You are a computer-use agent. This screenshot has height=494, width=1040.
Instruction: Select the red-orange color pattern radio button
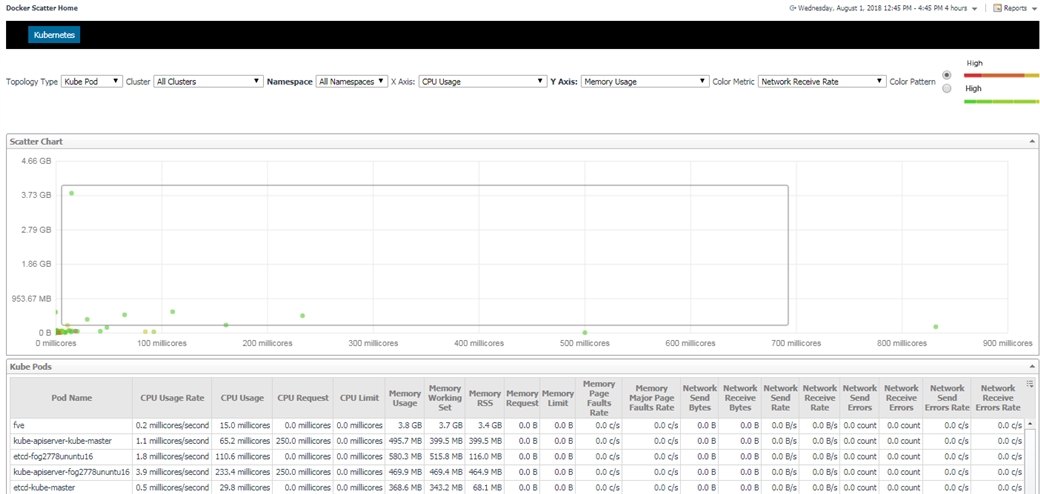[946, 74]
